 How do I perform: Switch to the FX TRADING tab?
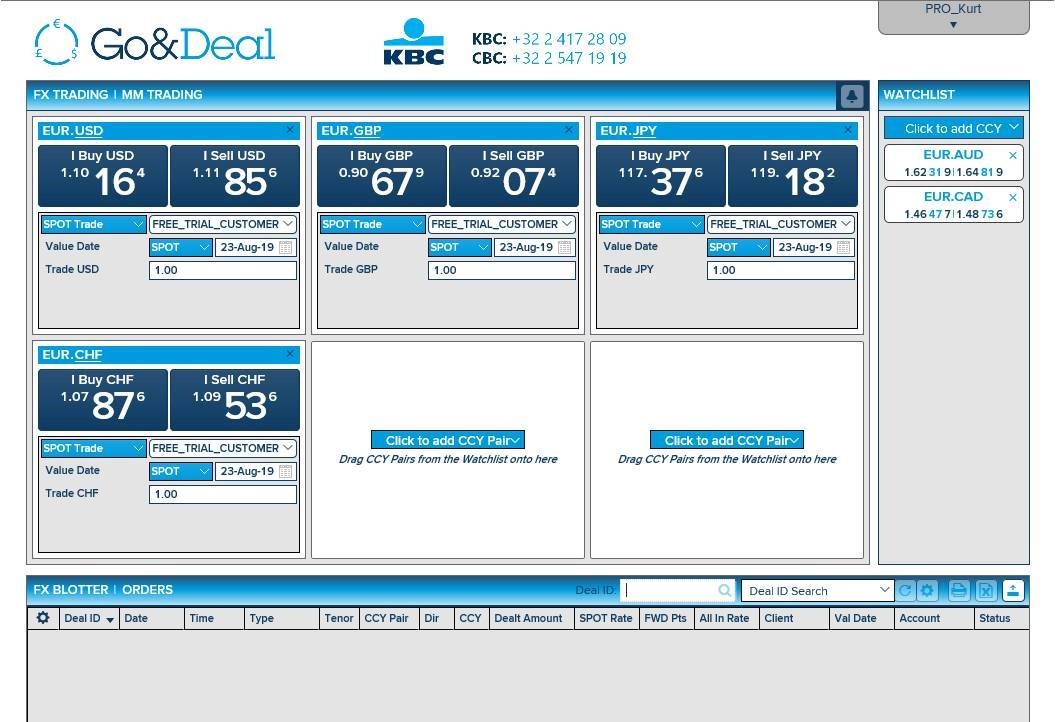click(71, 95)
